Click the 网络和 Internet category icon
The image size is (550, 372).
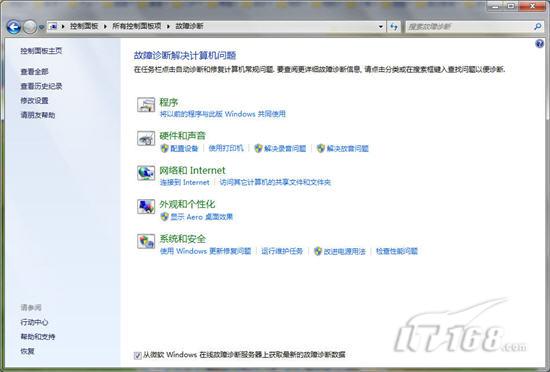[146, 173]
